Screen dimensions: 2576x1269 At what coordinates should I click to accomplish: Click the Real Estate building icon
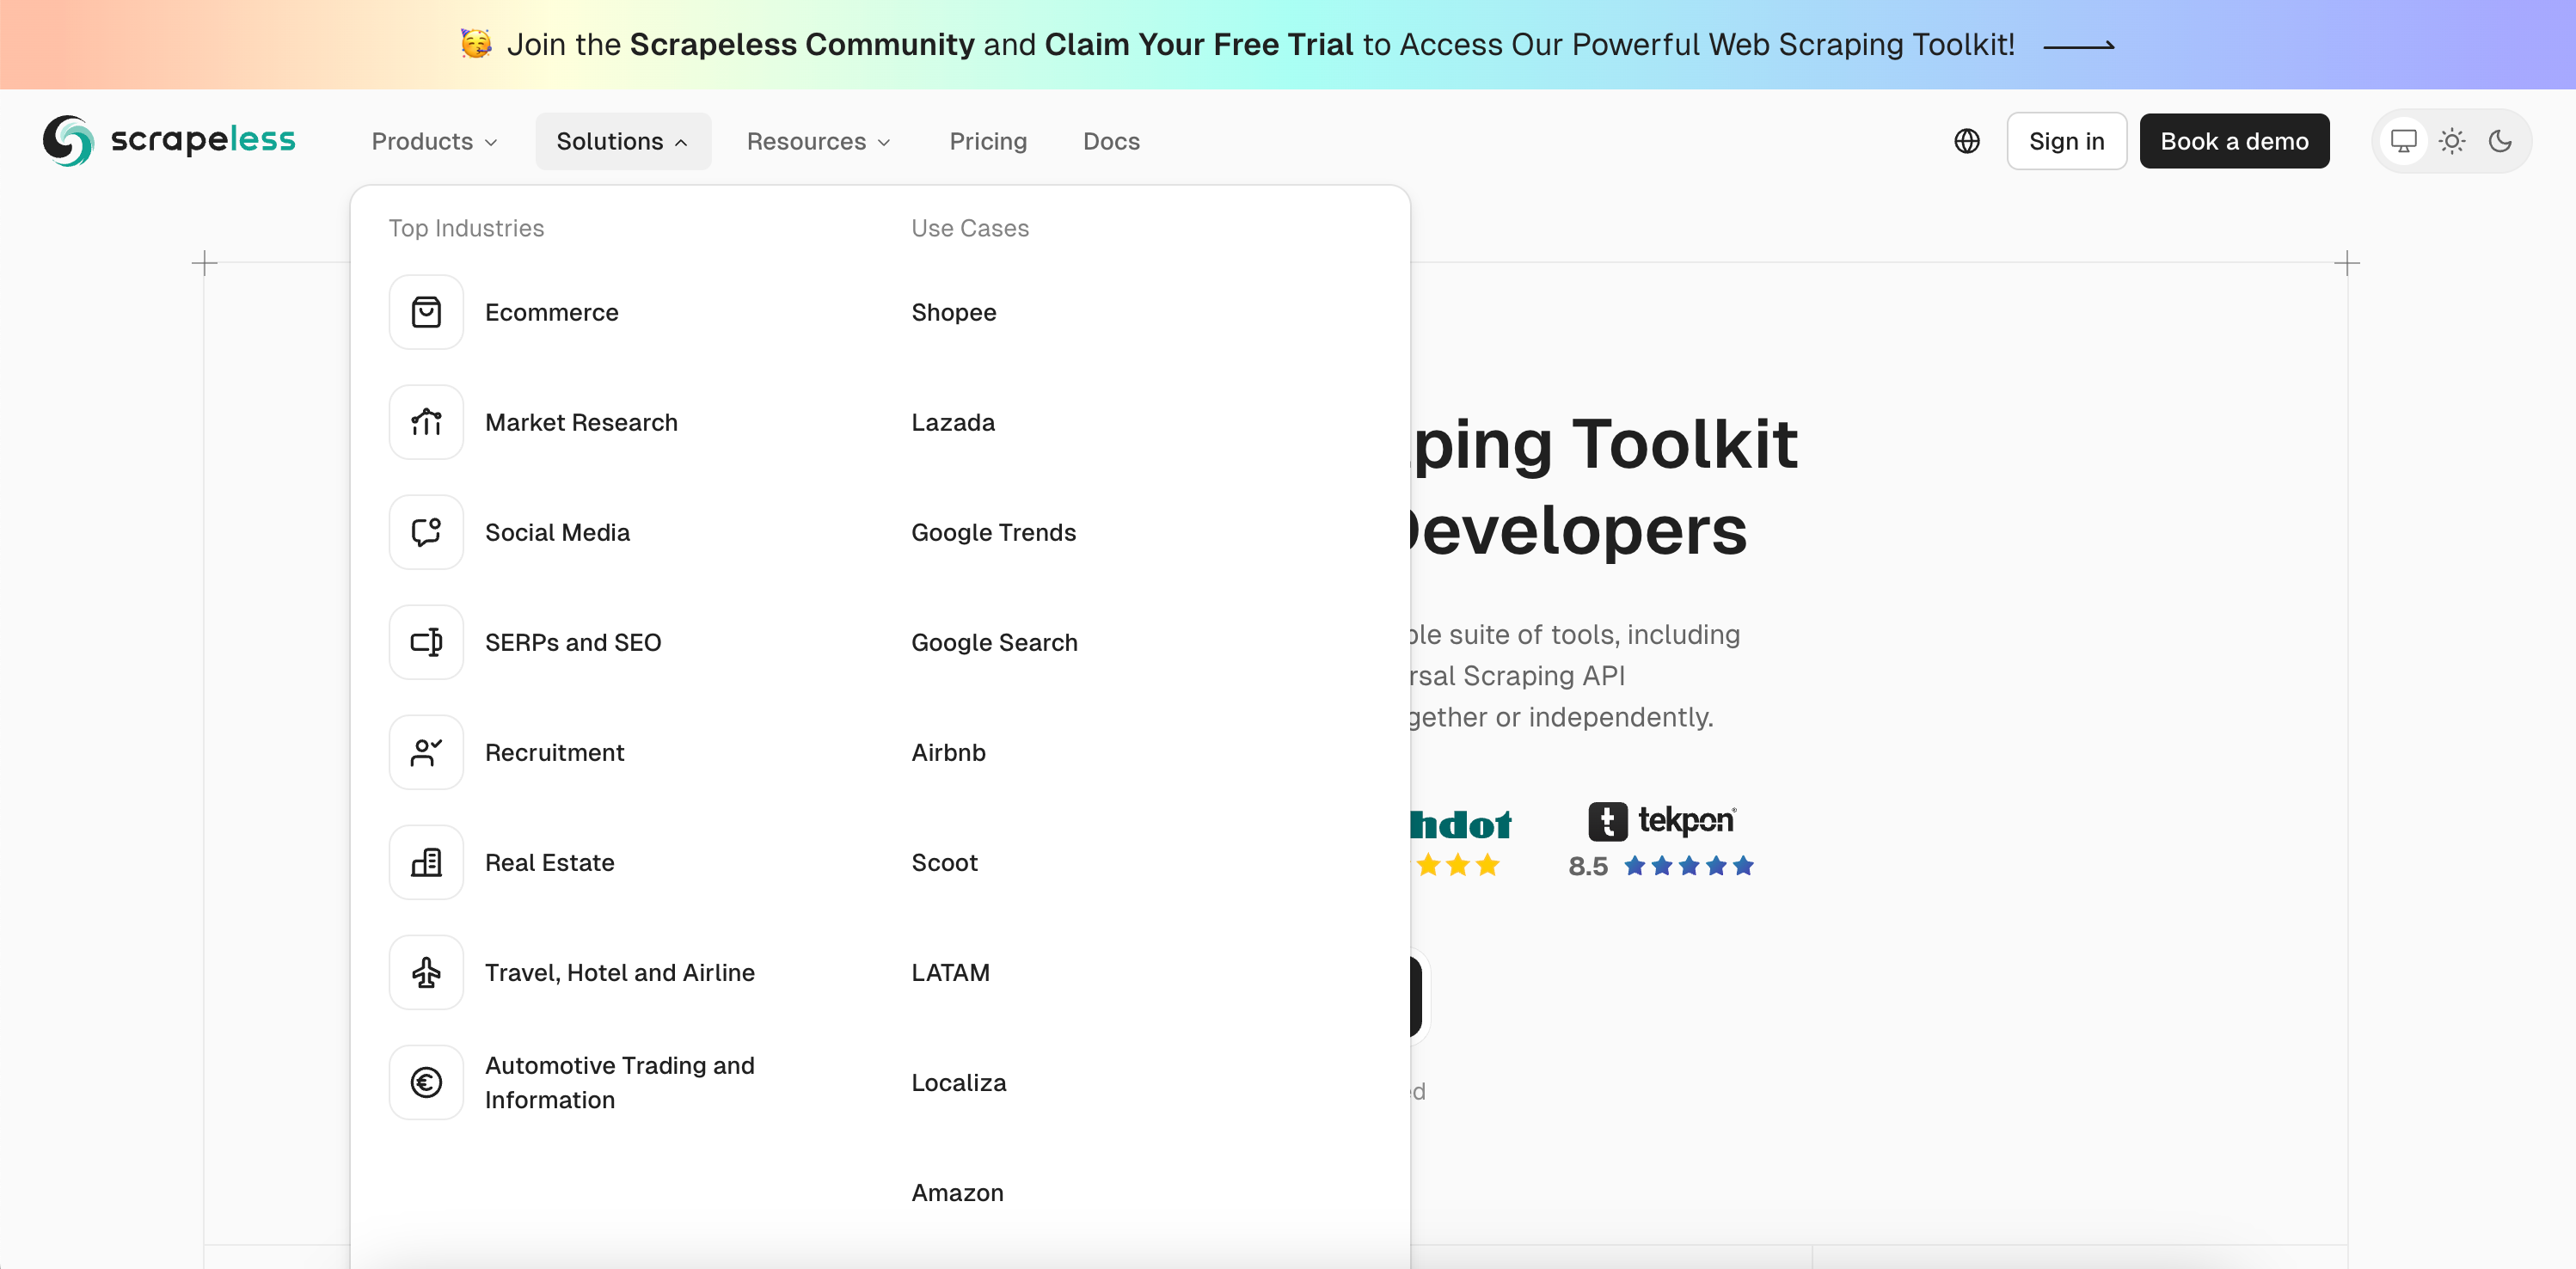pos(426,862)
